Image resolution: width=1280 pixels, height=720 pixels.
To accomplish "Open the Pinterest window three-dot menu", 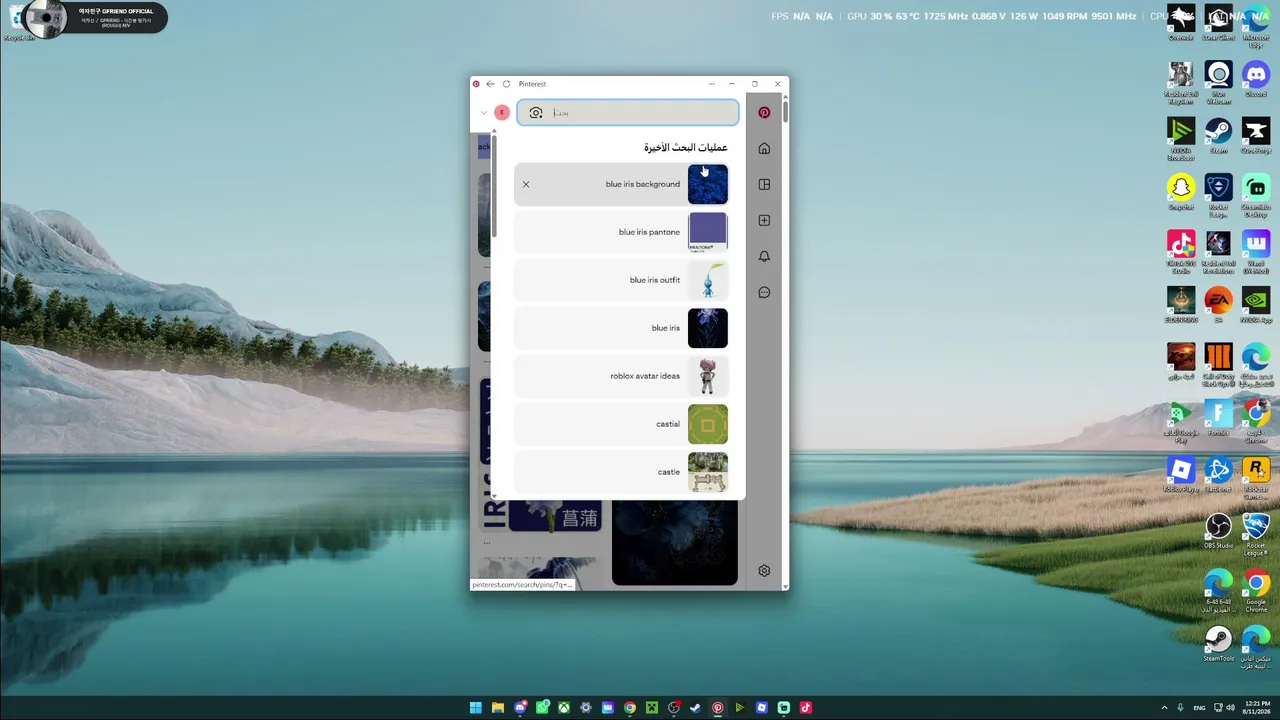I will [711, 84].
